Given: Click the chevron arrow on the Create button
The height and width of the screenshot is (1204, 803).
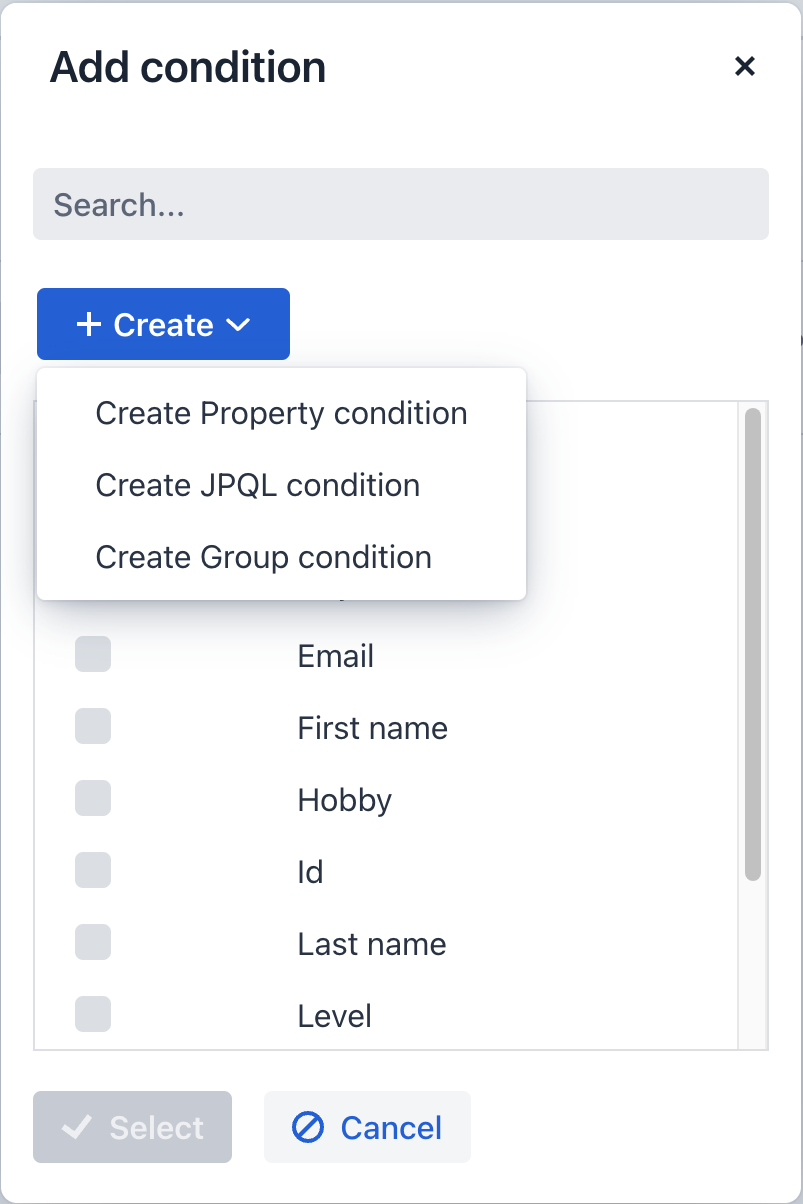Looking at the screenshot, I should click(x=237, y=324).
